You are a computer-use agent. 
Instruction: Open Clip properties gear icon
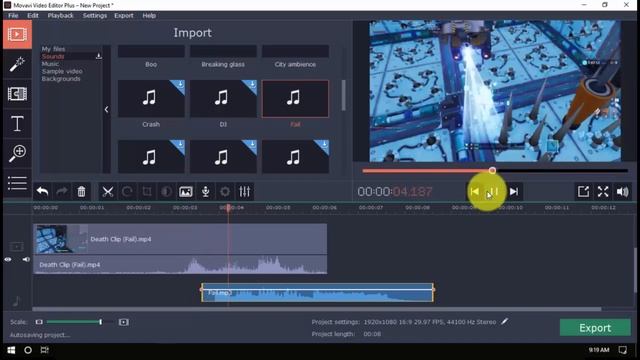coord(225,191)
